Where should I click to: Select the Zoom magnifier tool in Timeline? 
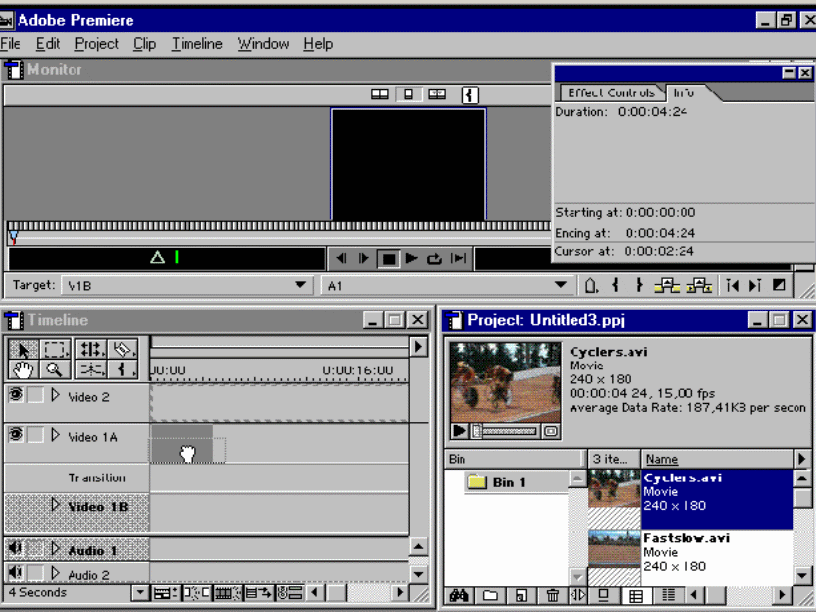pos(55,369)
